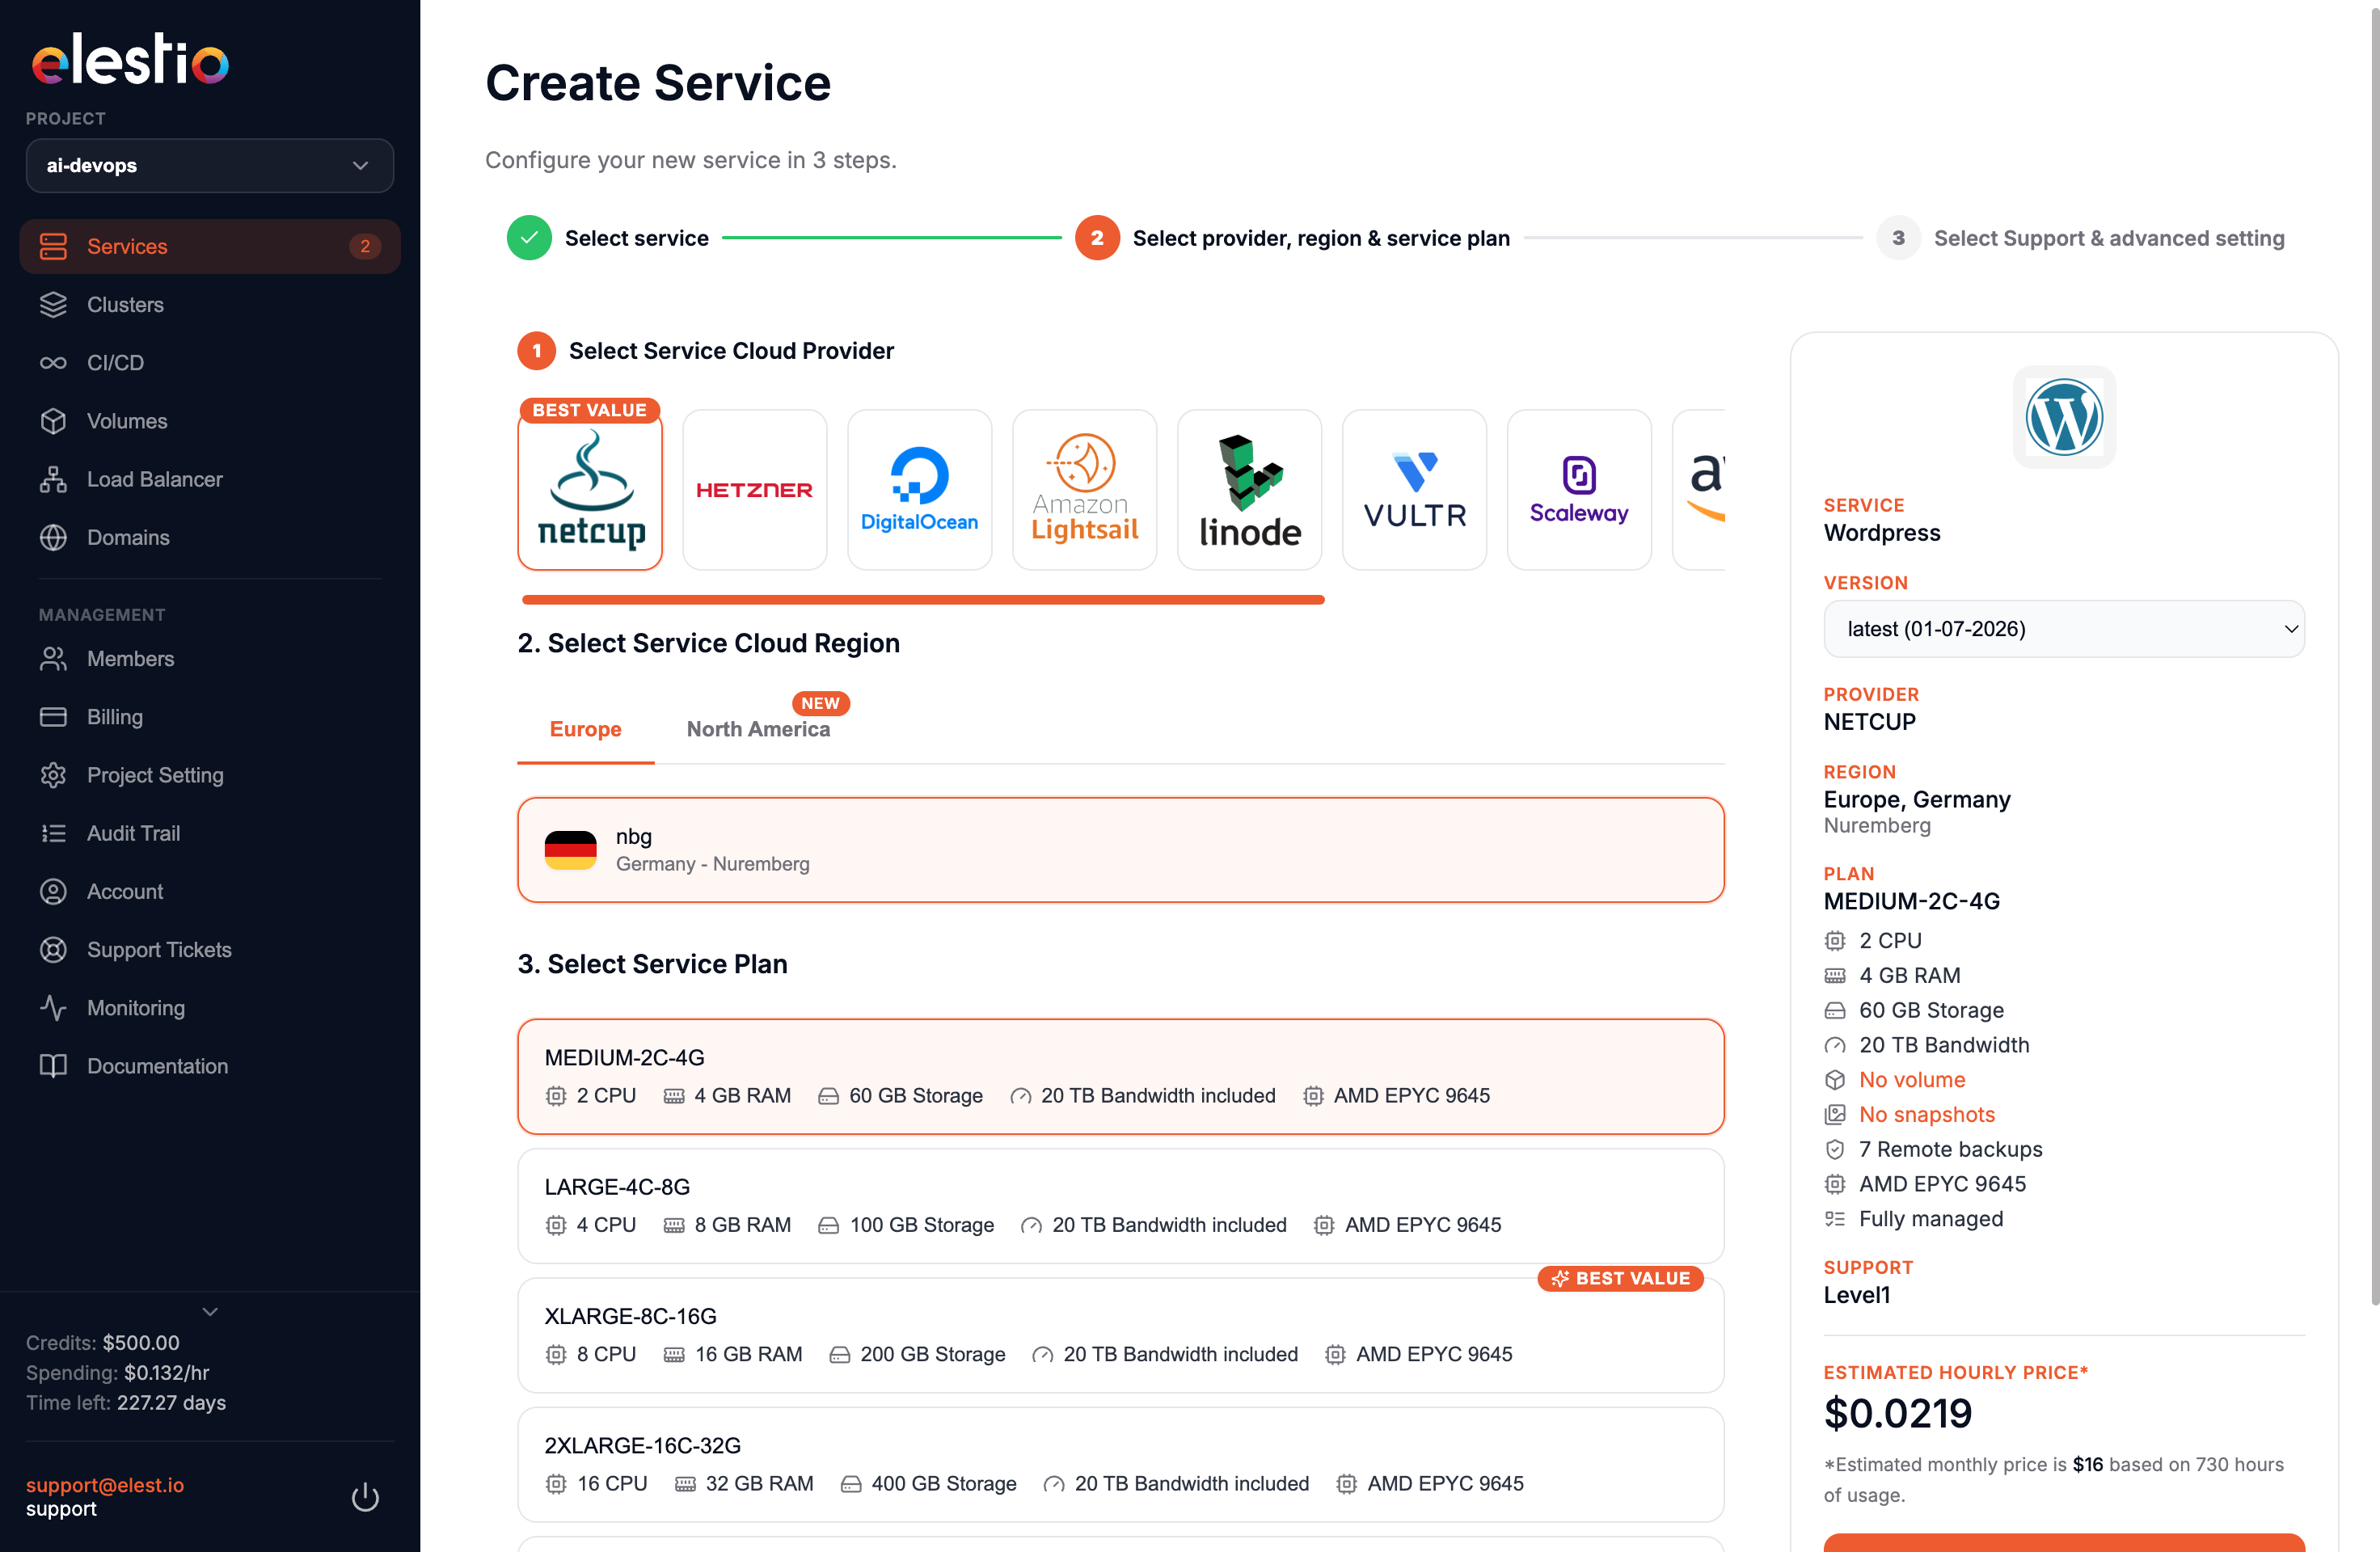Open the version dropdown latest (01-07-2026)
Image resolution: width=2380 pixels, height=1552 pixels.
(x=2064, y=628)
